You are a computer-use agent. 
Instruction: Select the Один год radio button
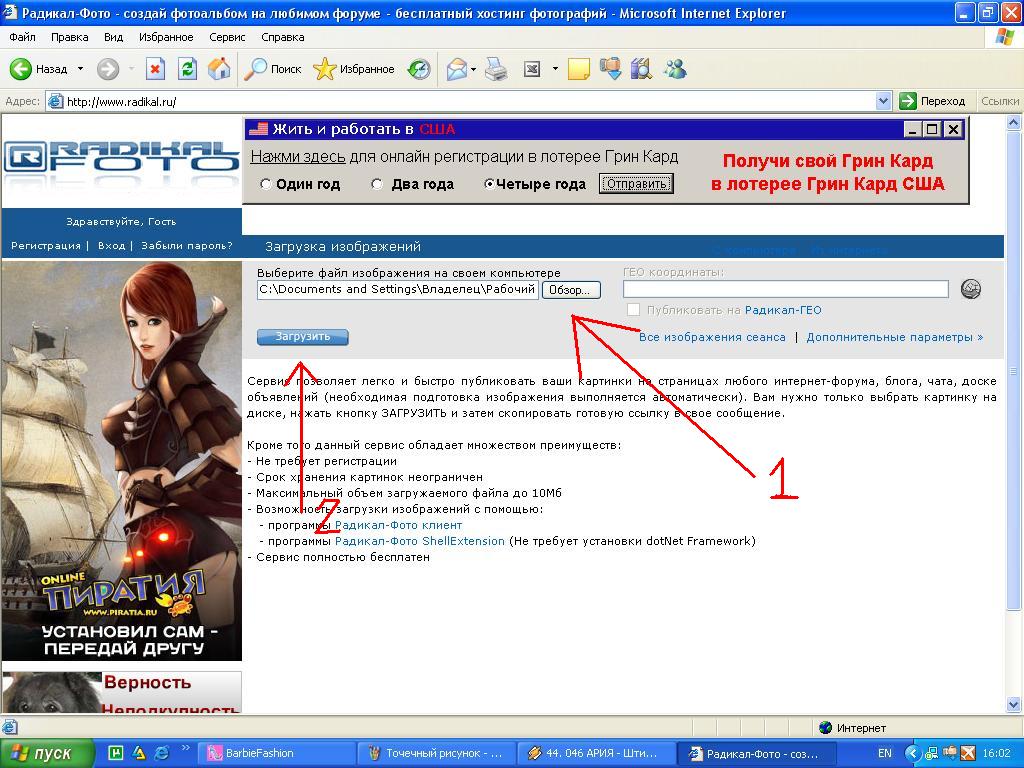pos(265,184)
